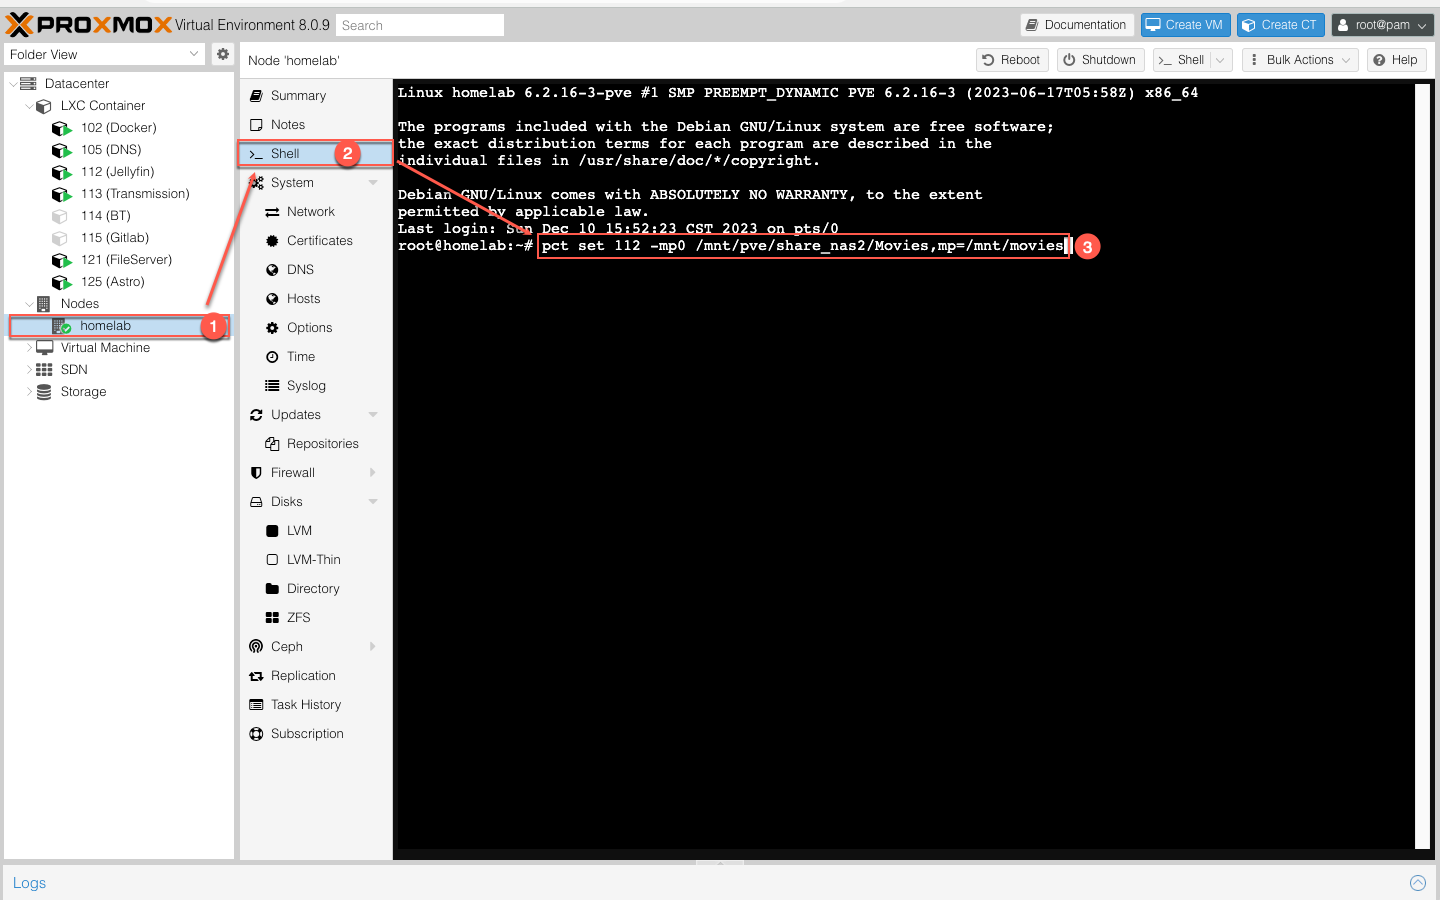Collapse the Nodes folder

click(x=28, y=304)
